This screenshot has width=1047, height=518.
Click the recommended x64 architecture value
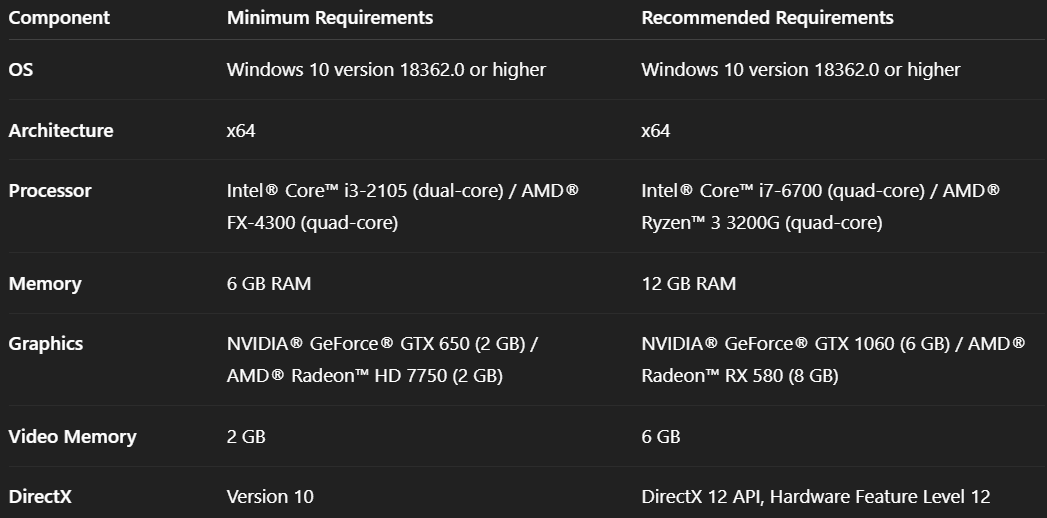(656, 131)
